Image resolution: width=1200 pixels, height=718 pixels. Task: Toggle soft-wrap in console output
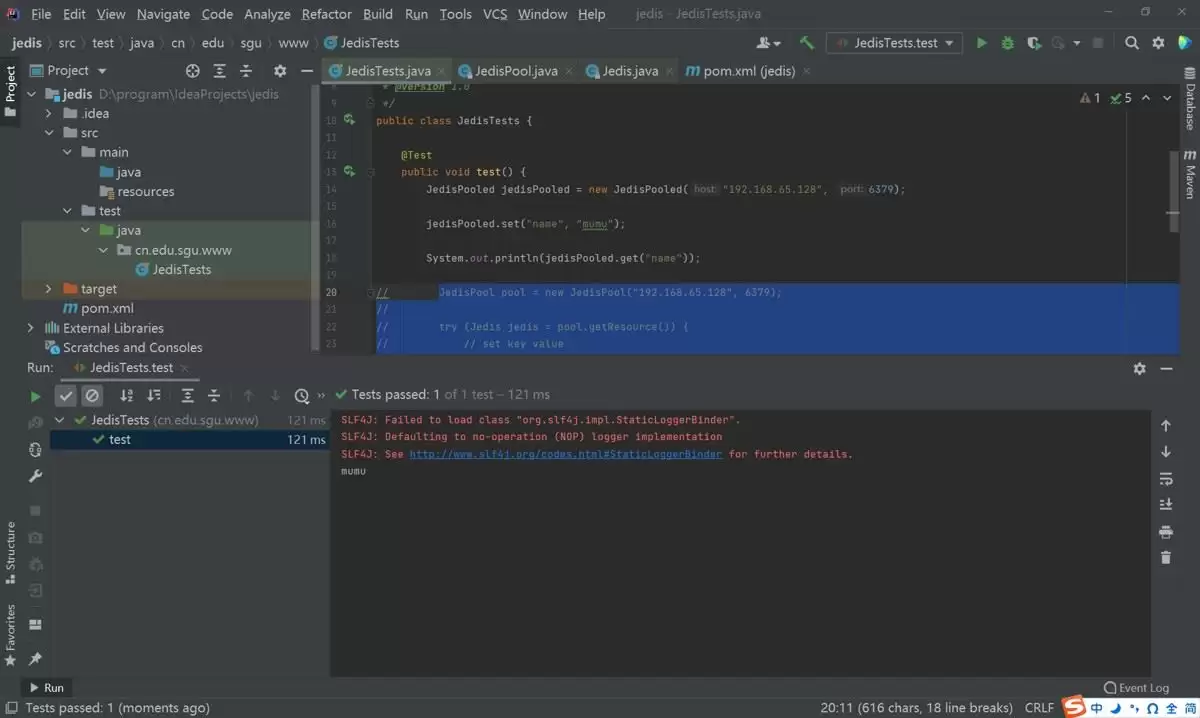coord(1166,479)
